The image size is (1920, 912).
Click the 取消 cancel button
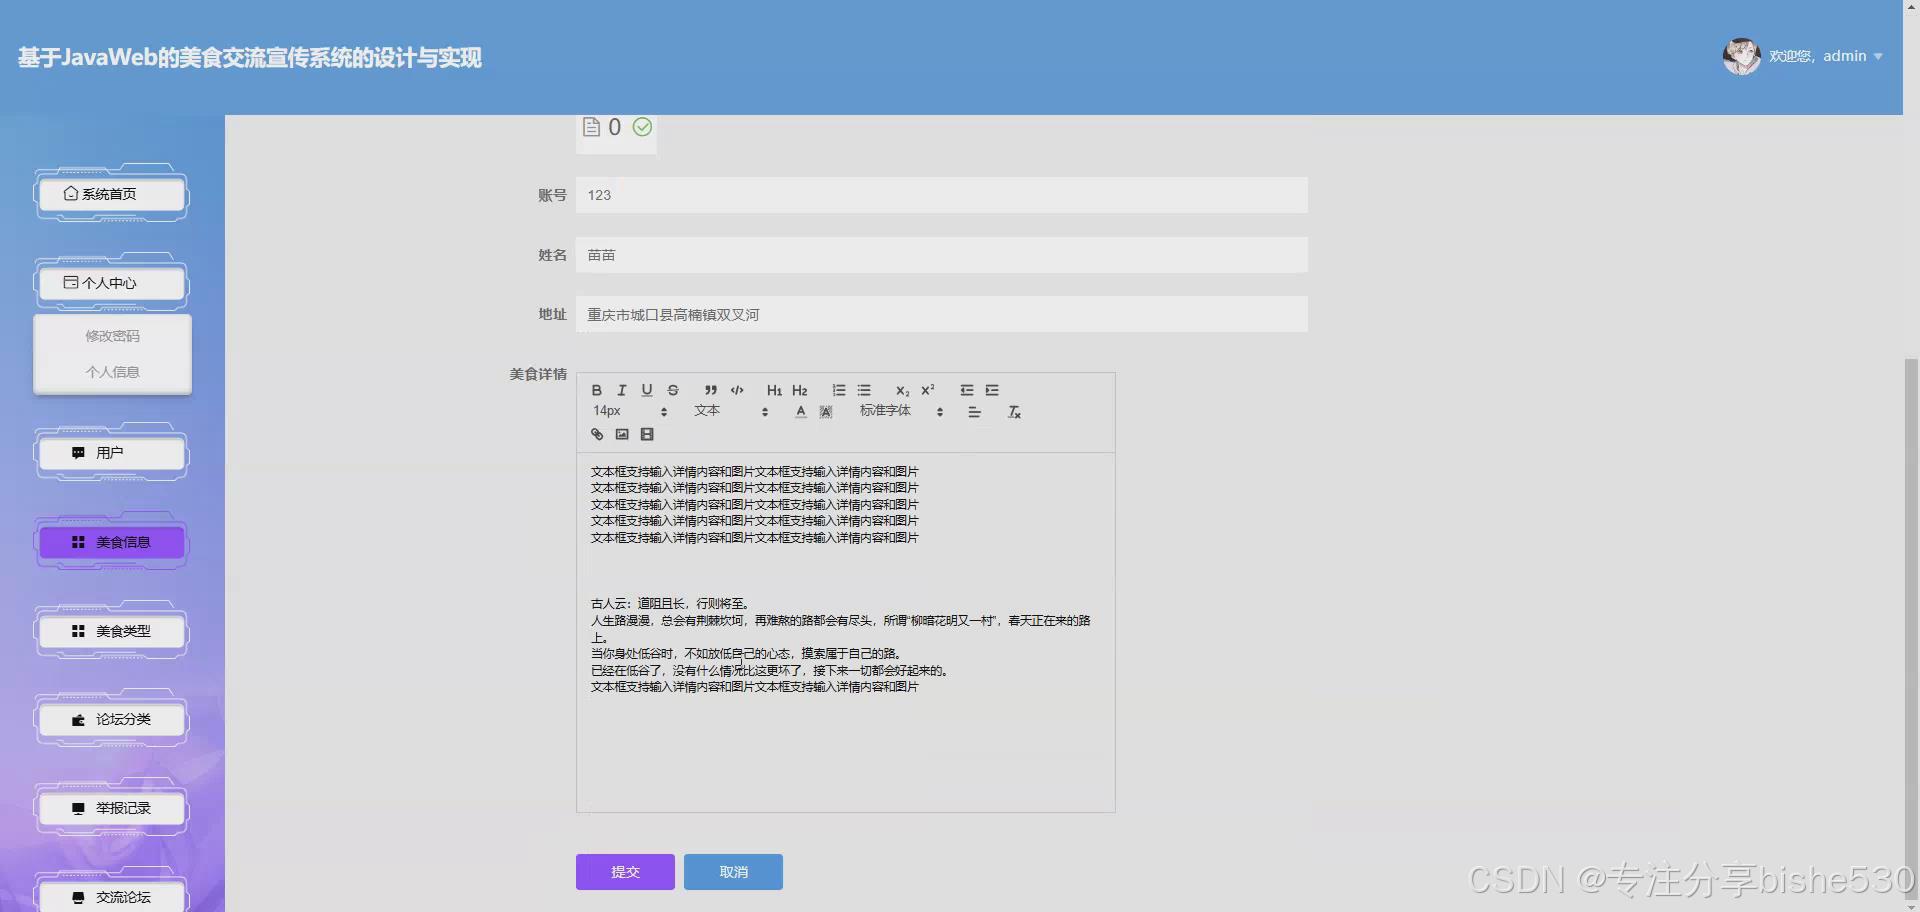coord(732,871)
